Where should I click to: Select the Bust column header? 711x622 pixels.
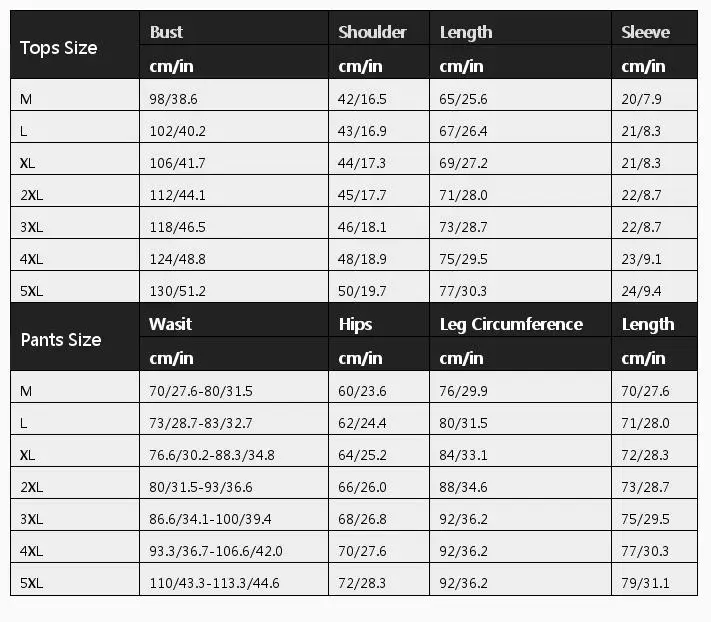(166, 32)
